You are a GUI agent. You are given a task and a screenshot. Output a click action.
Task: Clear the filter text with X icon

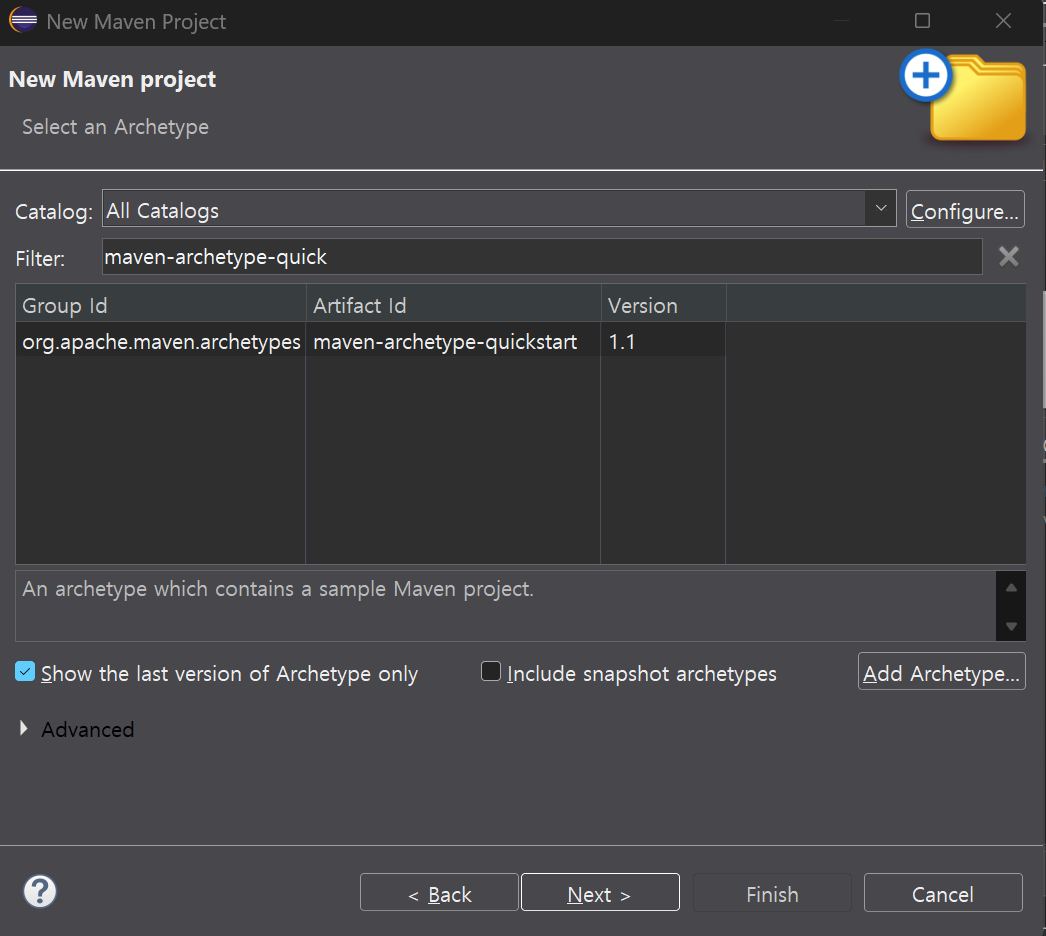coord(1008,256)
